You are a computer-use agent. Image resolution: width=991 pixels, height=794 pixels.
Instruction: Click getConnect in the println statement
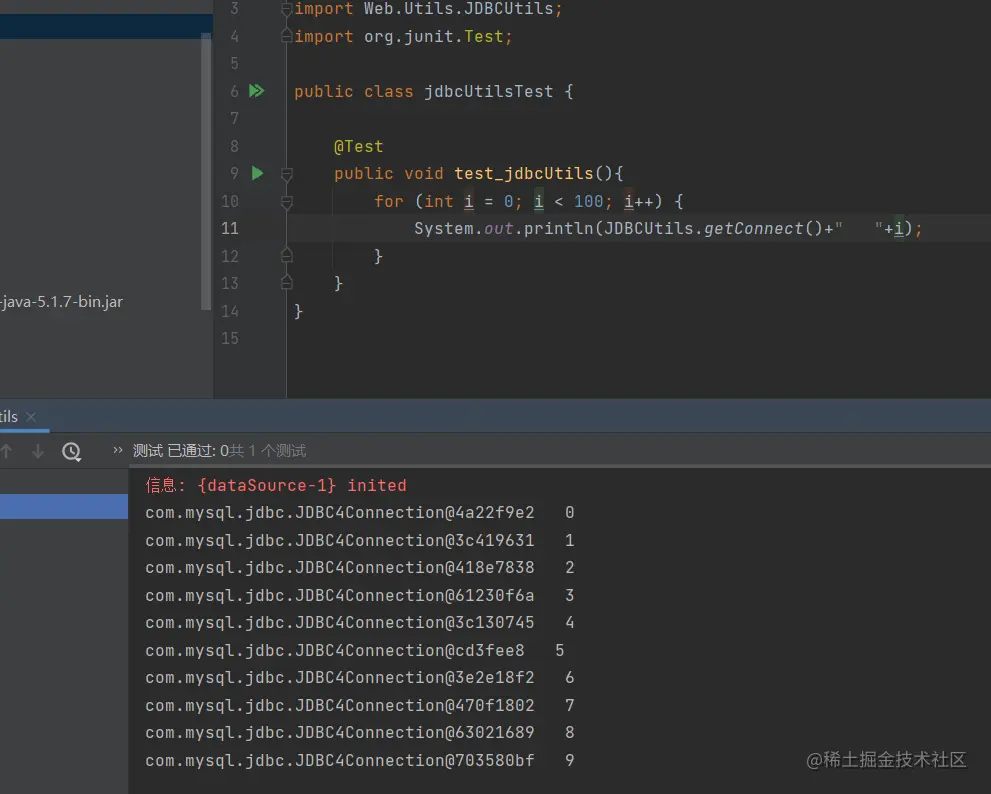(x=753, y=228)
